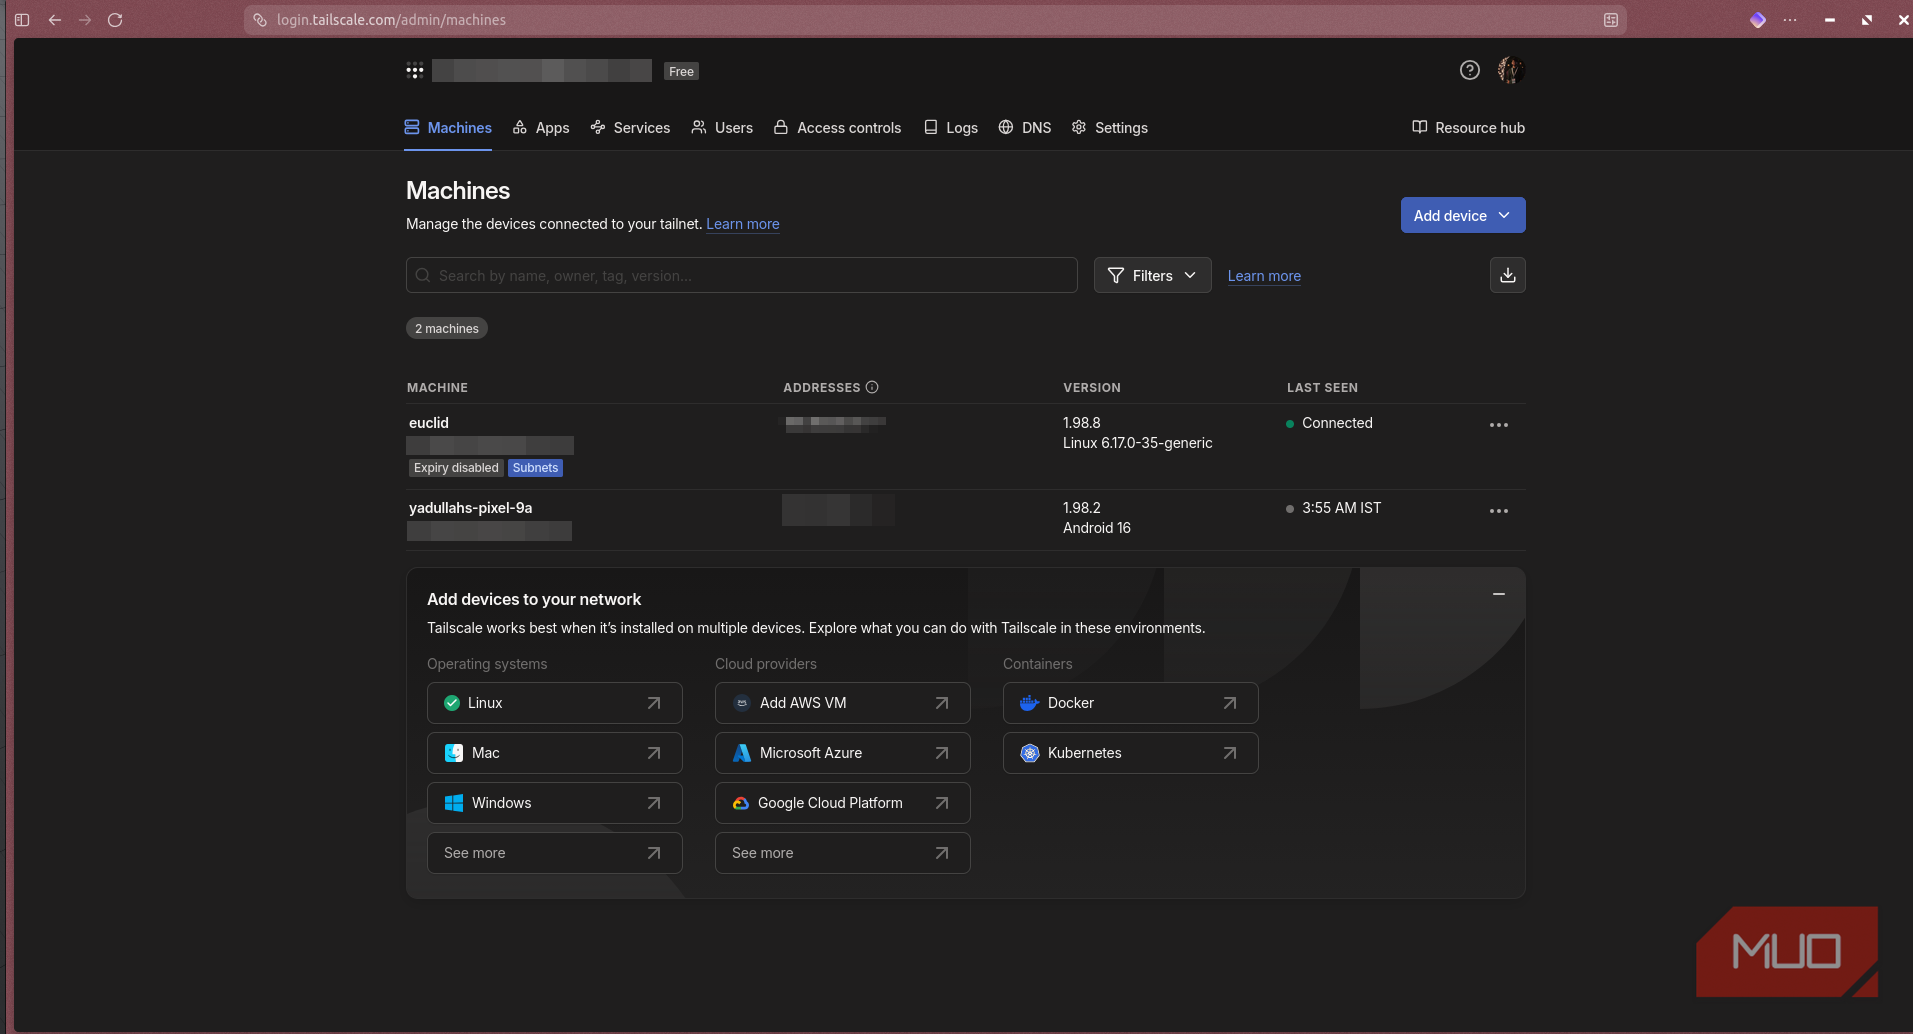Open the Resource hub link
This screenshot has width=1913, height=1034.
(x=1468, y=128)
